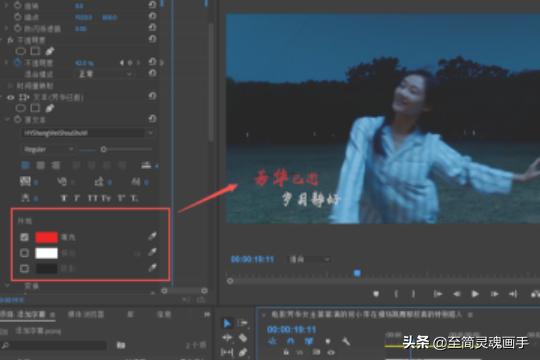Click the Go to Out point button
Screen dimensions: 540x360
513,294
